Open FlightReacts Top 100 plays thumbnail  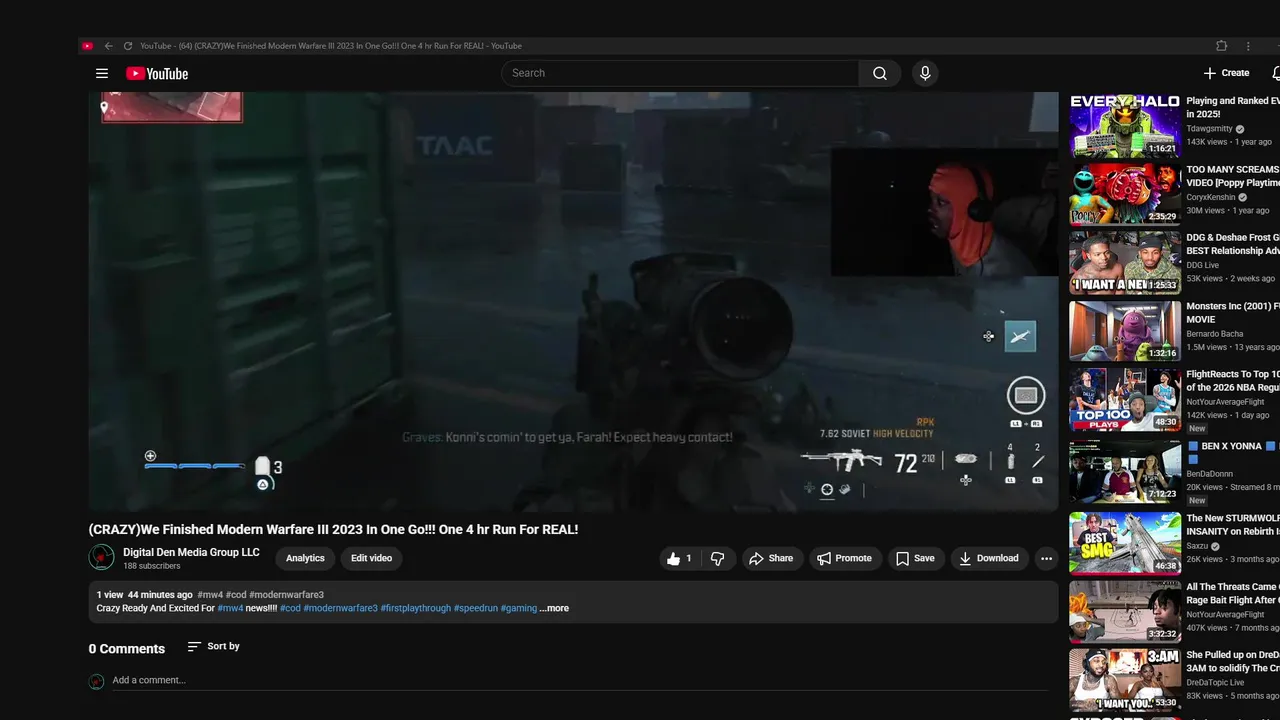(1125, 400)
